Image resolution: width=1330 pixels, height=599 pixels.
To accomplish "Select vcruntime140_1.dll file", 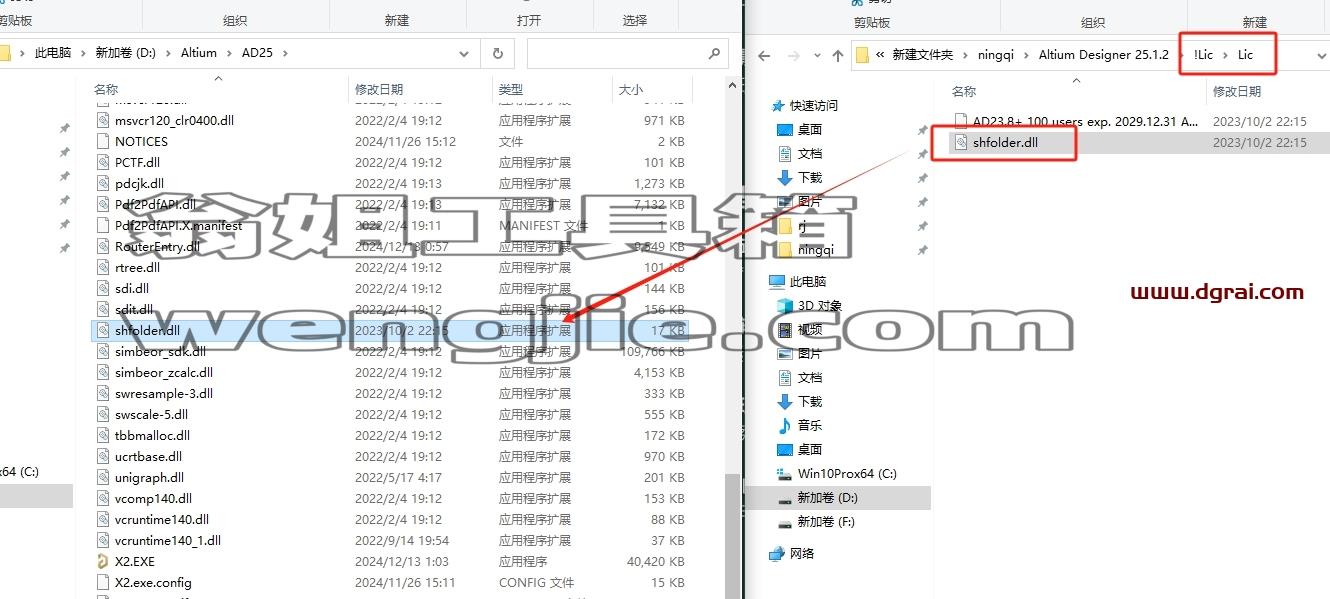I will (x=168, y=540).
